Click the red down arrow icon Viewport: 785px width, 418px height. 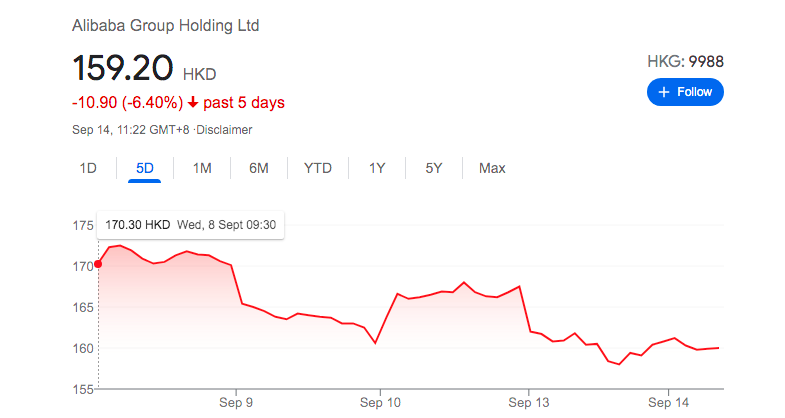coord(194,103)
